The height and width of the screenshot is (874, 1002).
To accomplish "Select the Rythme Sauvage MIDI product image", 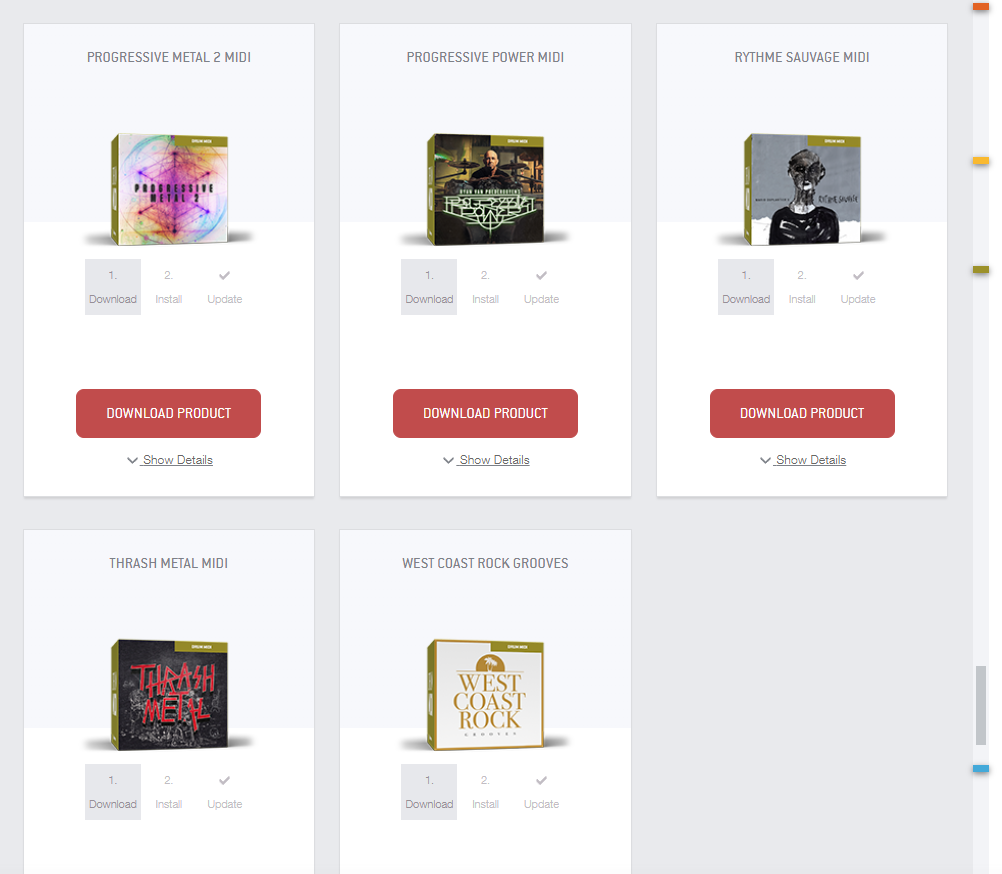I will [803, 189].
